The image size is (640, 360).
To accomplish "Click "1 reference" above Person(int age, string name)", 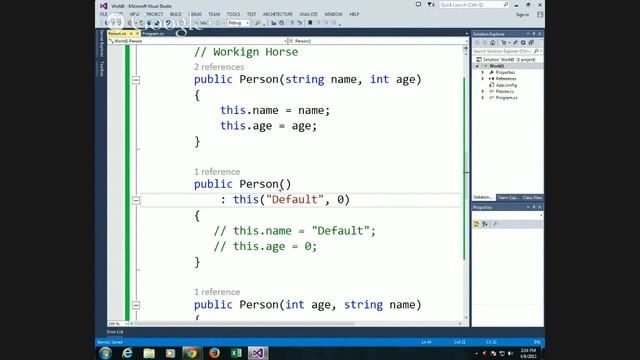I will tap(217, 292).
